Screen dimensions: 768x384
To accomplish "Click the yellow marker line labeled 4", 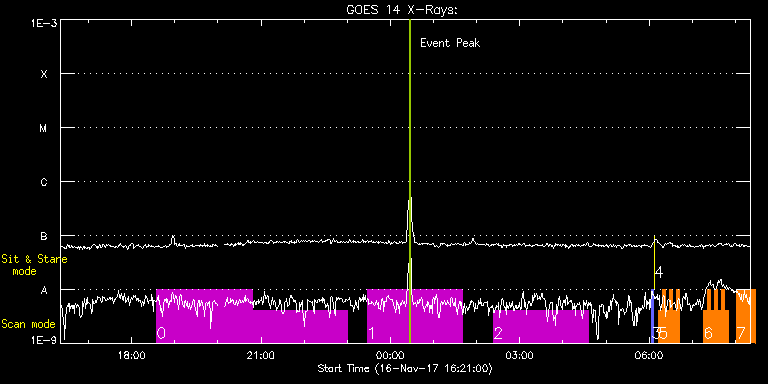I will [654, 262].
